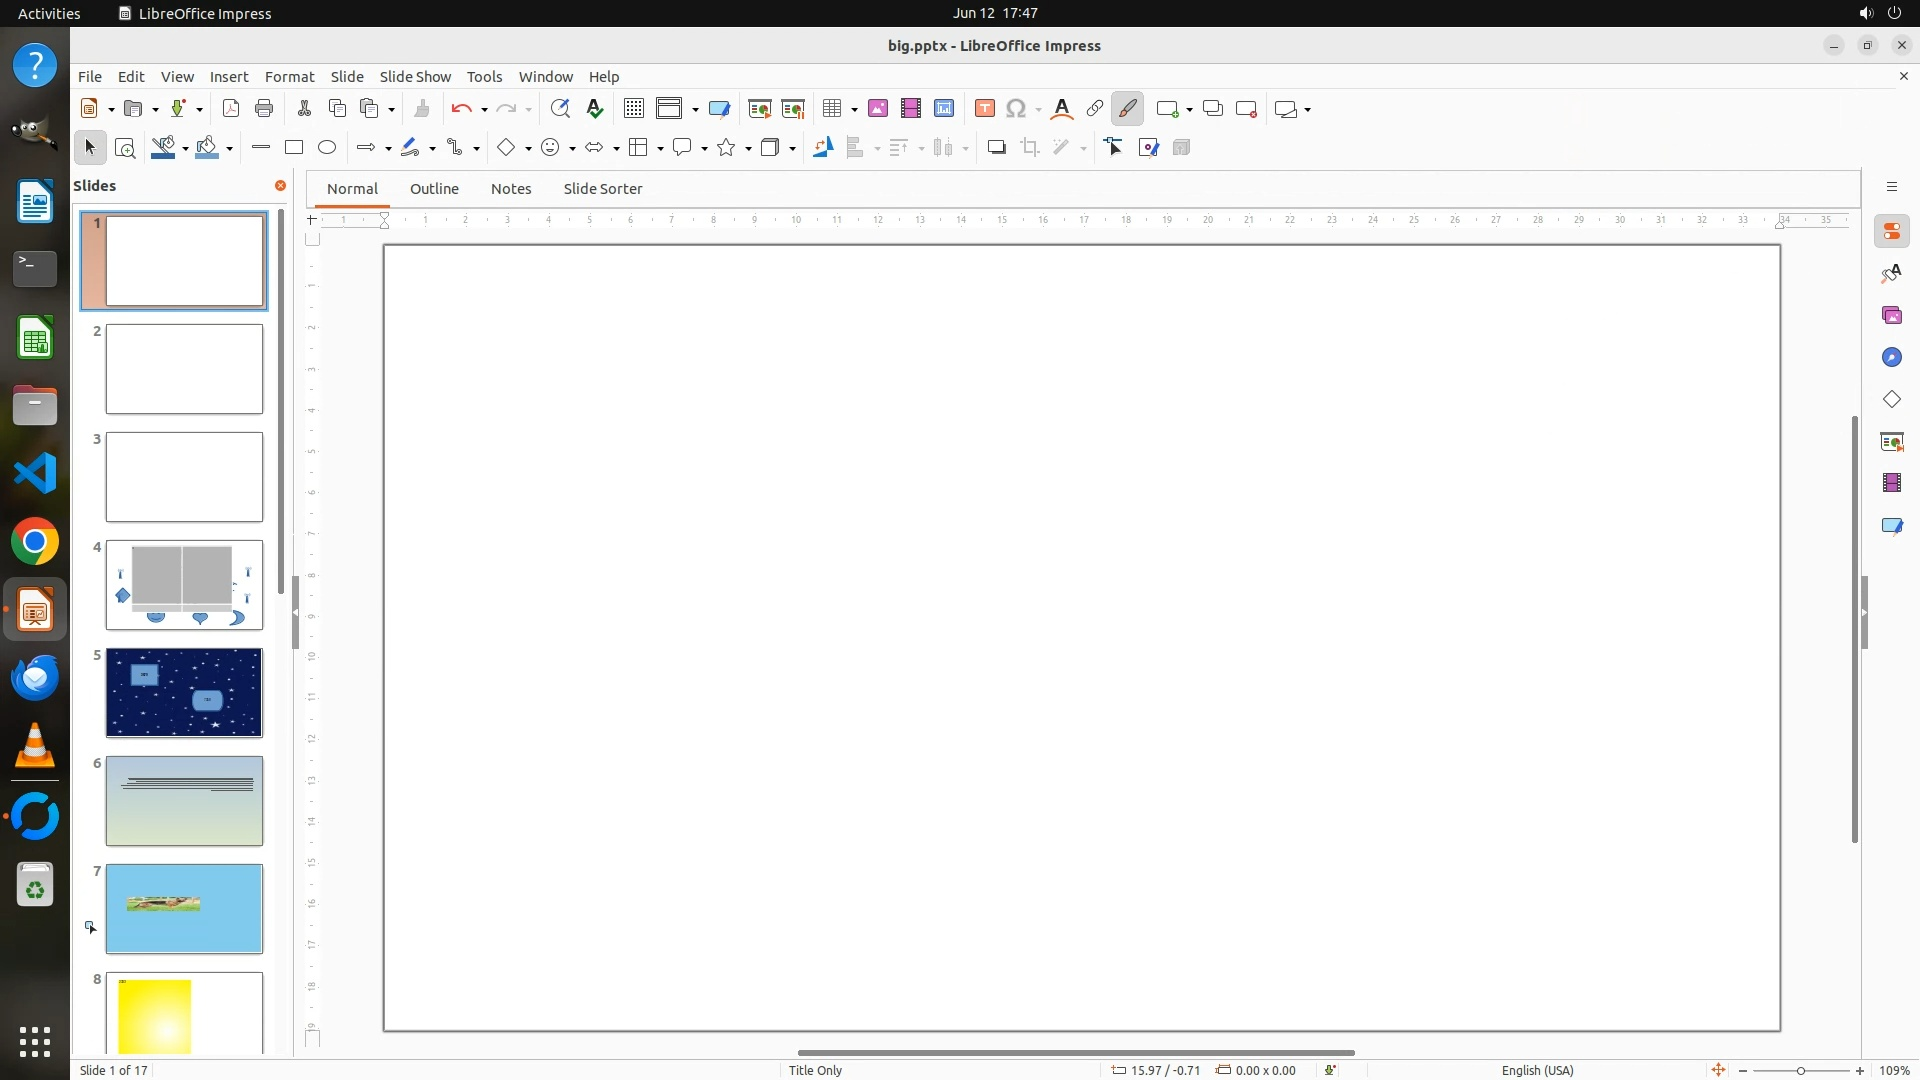Open the Insert Special Character icon

[1016, 109]
